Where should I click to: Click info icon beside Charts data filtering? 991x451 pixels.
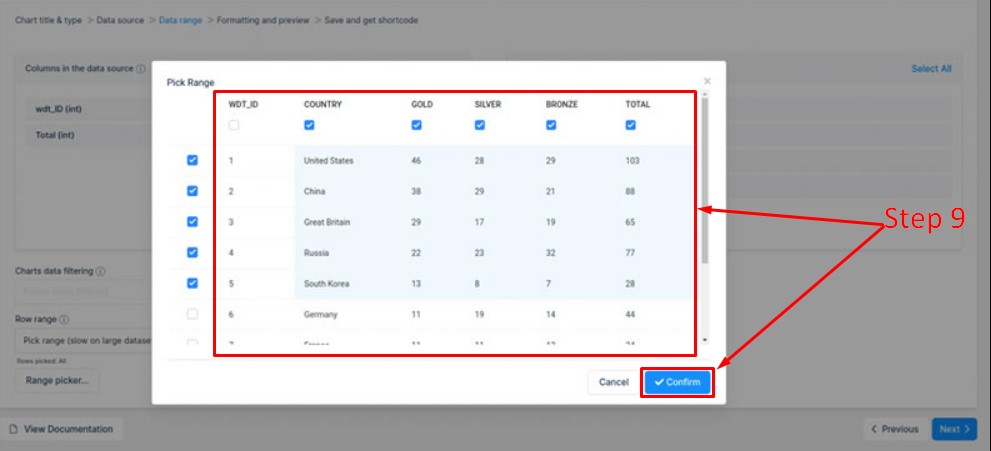[x=100, y=271]
